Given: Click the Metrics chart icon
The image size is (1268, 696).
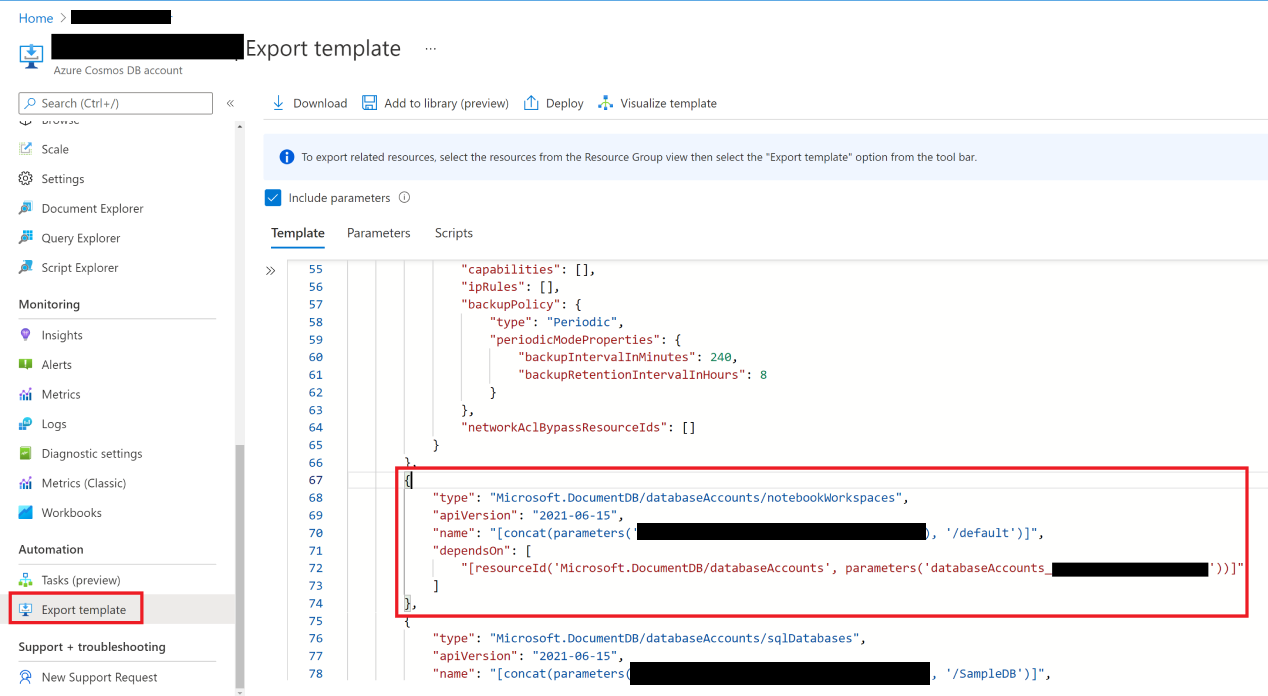Looking at the screenshot, I should click(x=26, y=394).
